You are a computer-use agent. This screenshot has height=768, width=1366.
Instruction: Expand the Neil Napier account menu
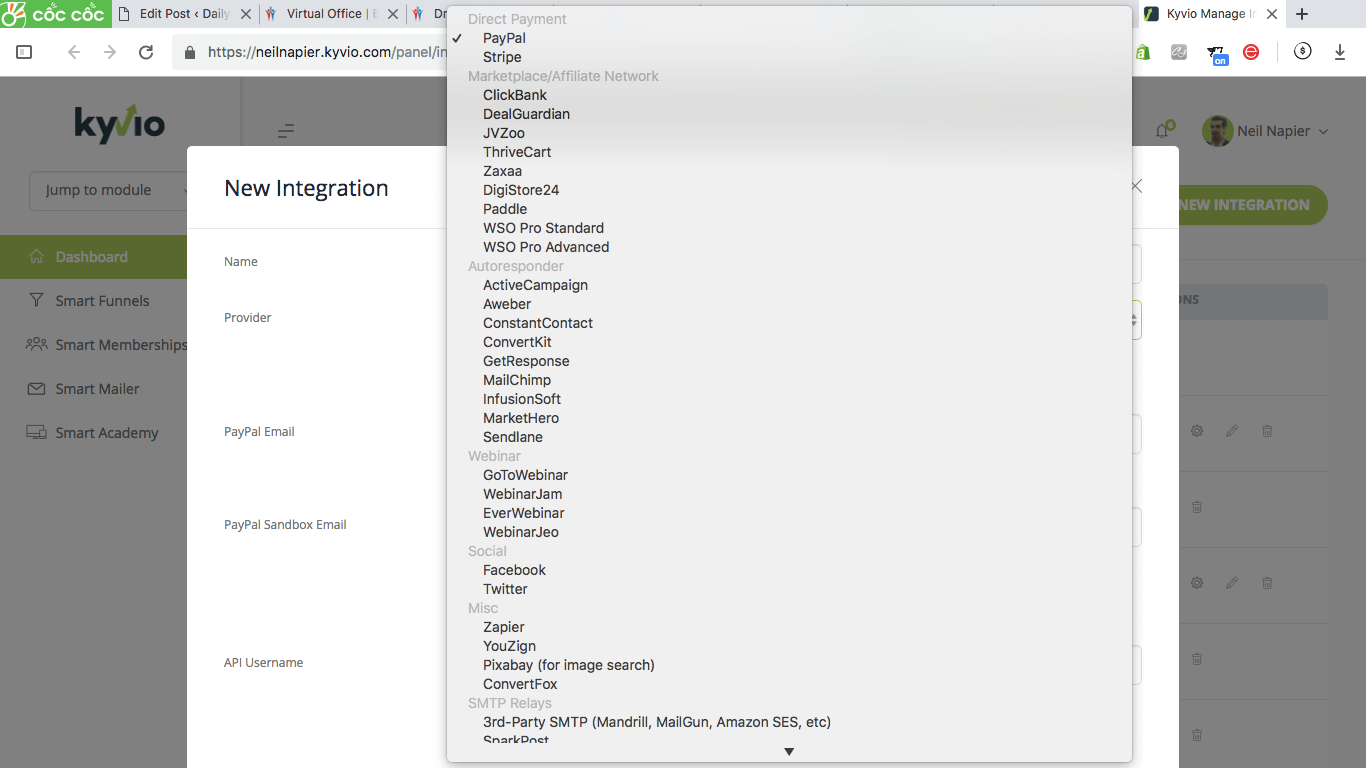[x=1323, y=131]
